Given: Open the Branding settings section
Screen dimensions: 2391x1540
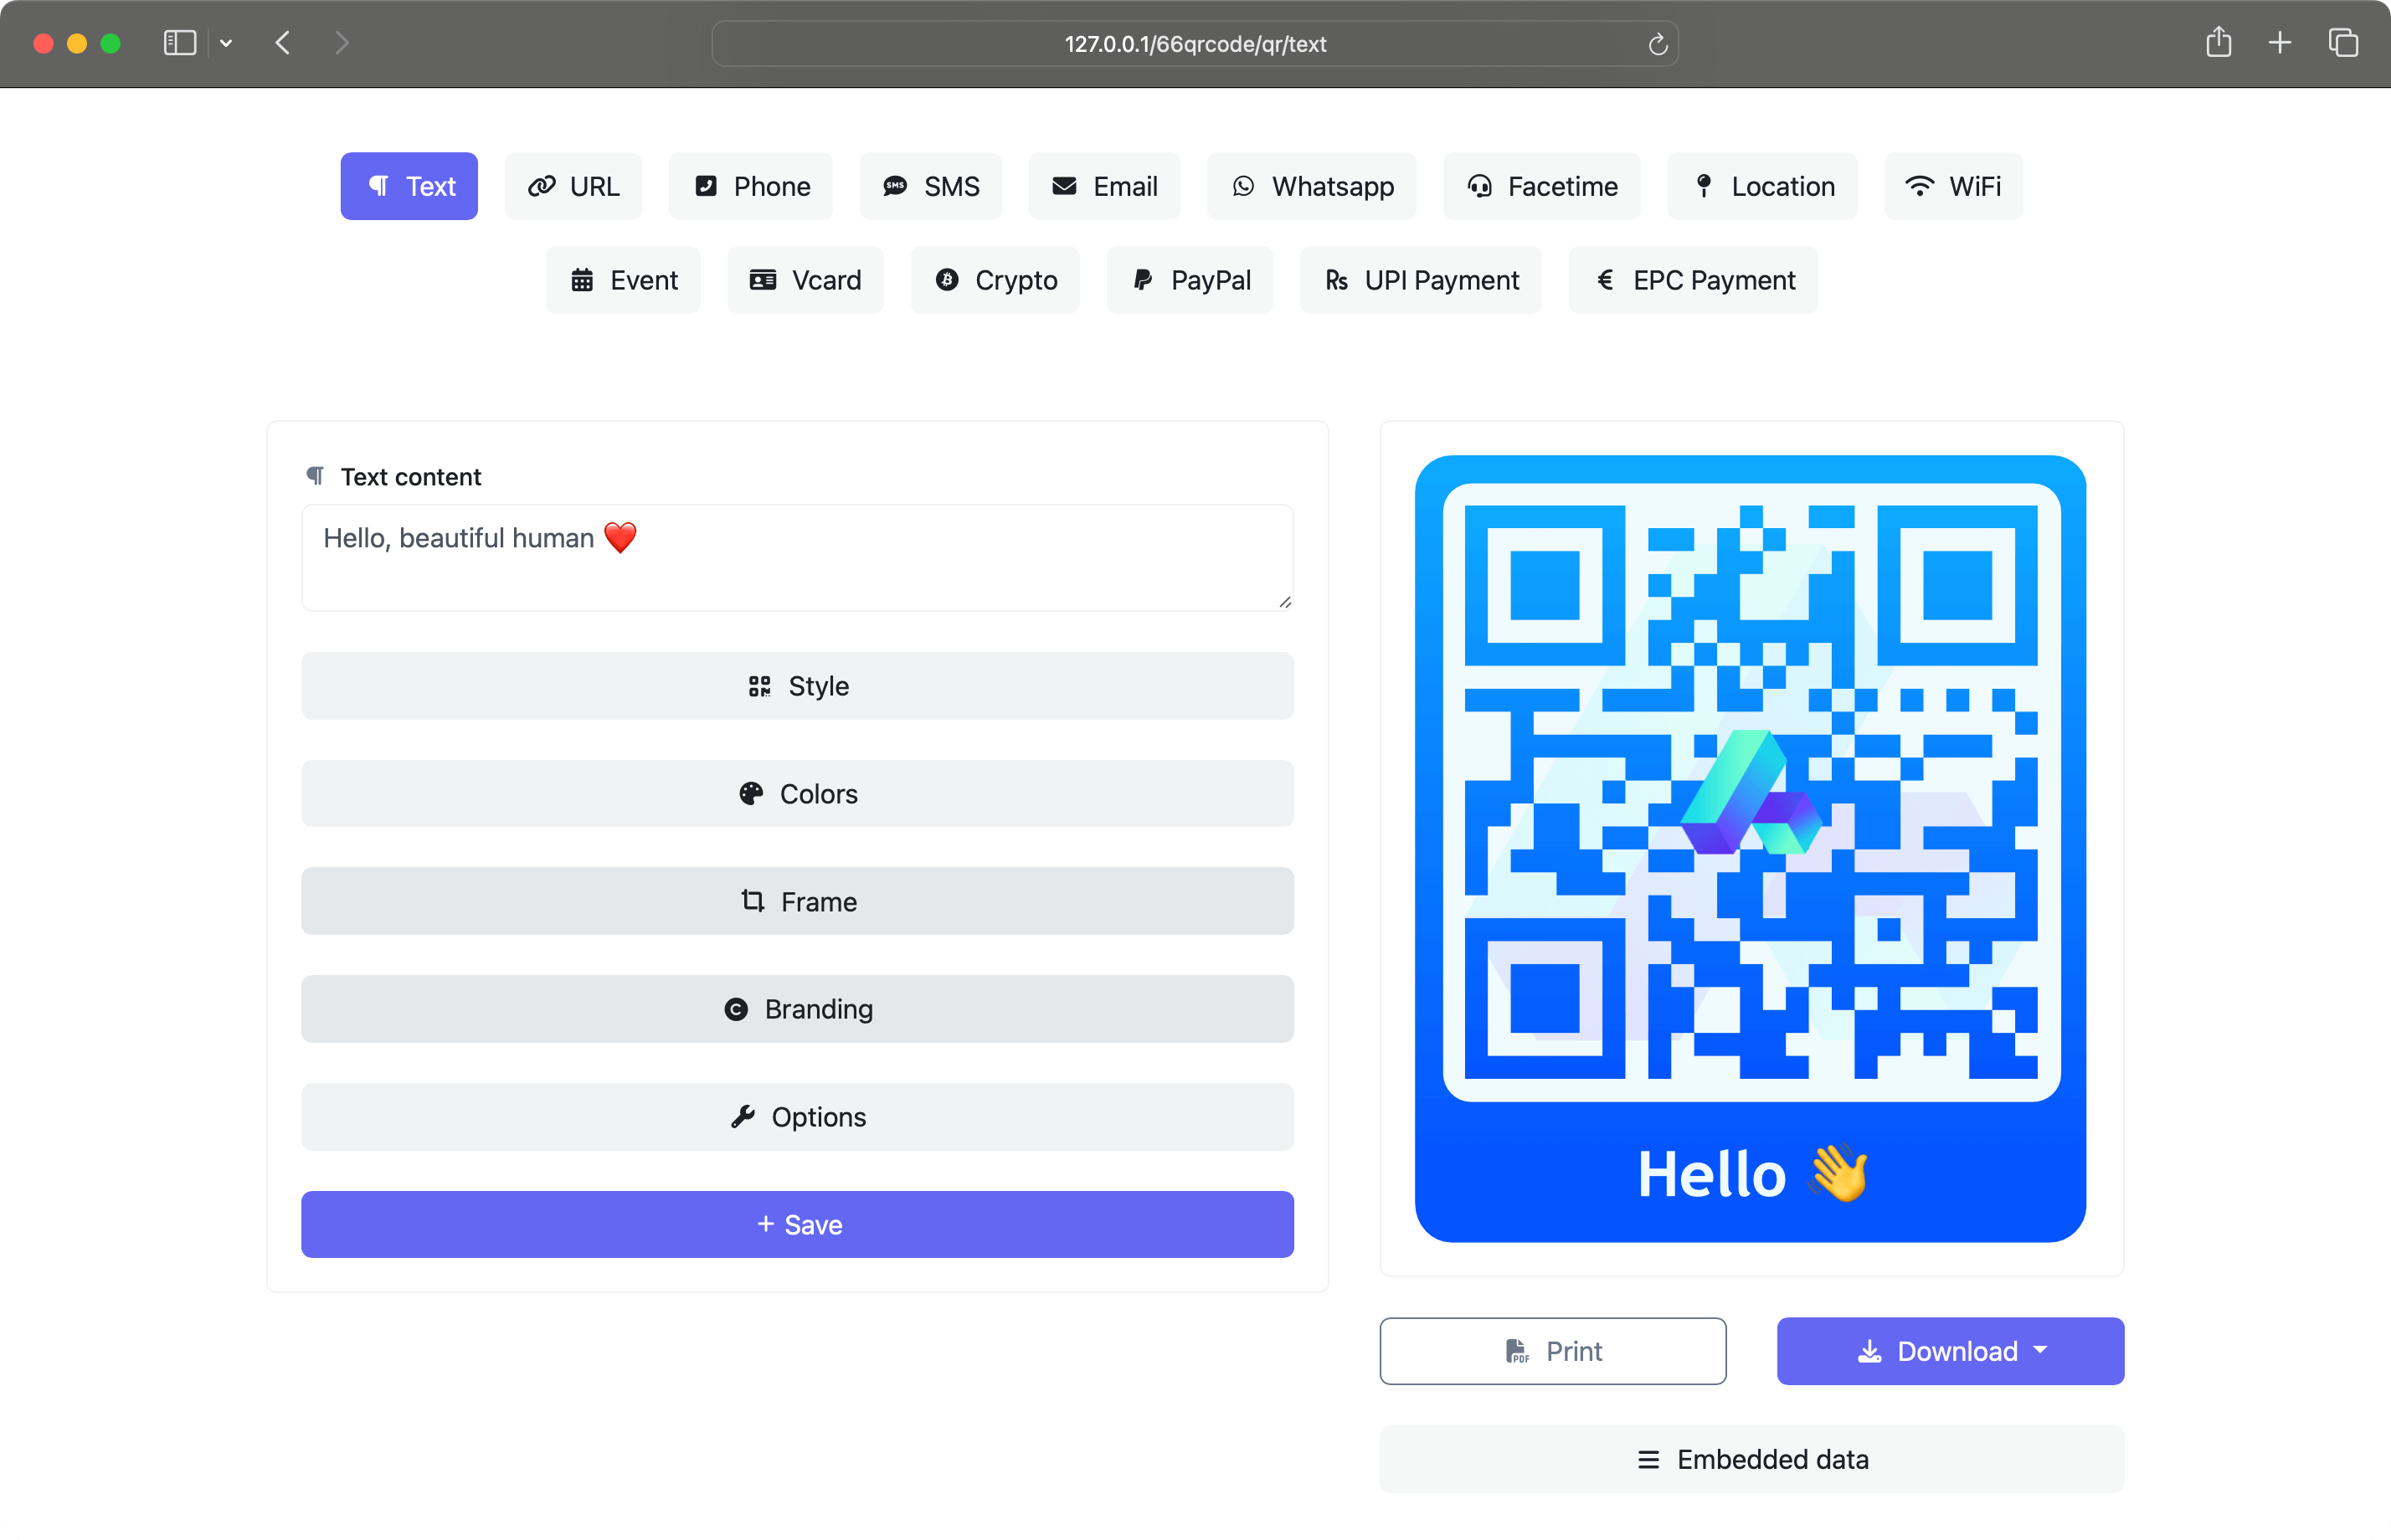Looking at the screenshot, I should (x=798, y=1009).
